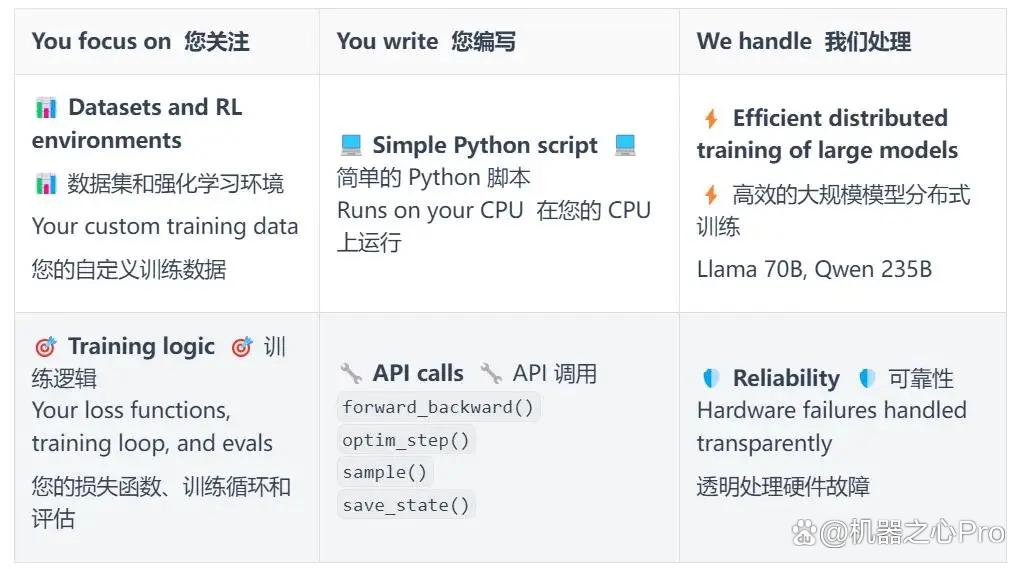1026x569 pixels.
Task: Click the save_state() code label
Action: (406, 505)
